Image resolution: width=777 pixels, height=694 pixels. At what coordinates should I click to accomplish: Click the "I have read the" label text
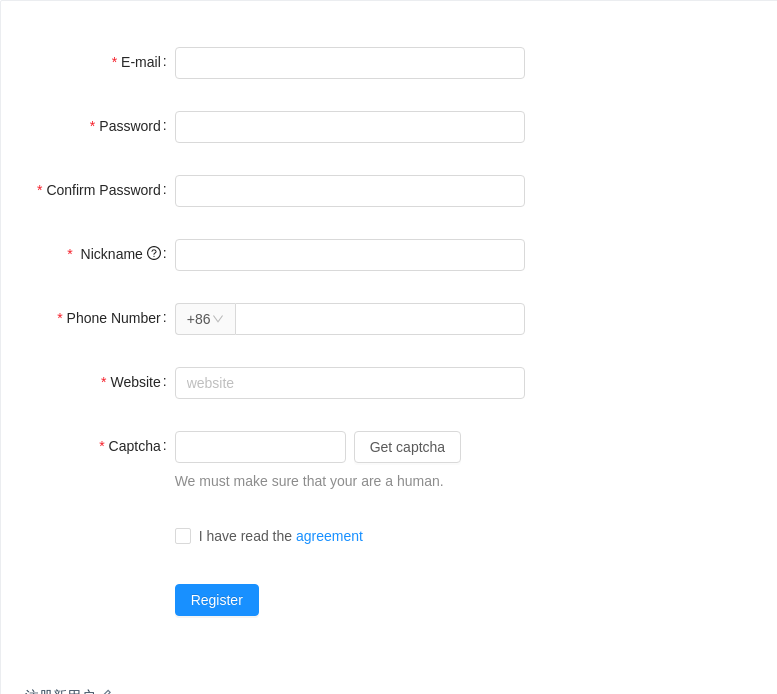245,536
